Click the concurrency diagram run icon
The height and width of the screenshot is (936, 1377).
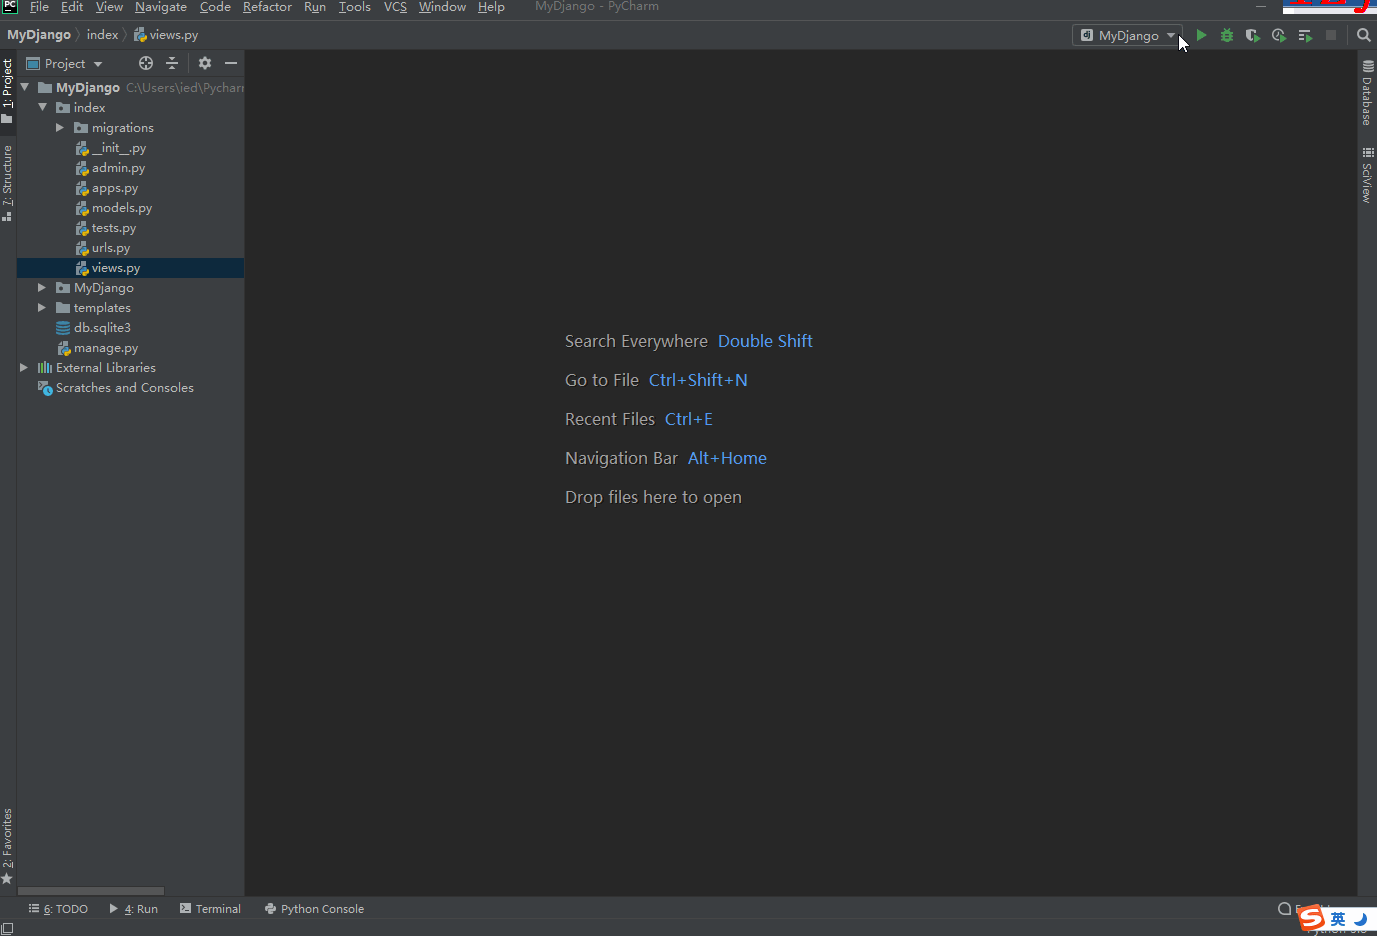tap(1305, 35)
